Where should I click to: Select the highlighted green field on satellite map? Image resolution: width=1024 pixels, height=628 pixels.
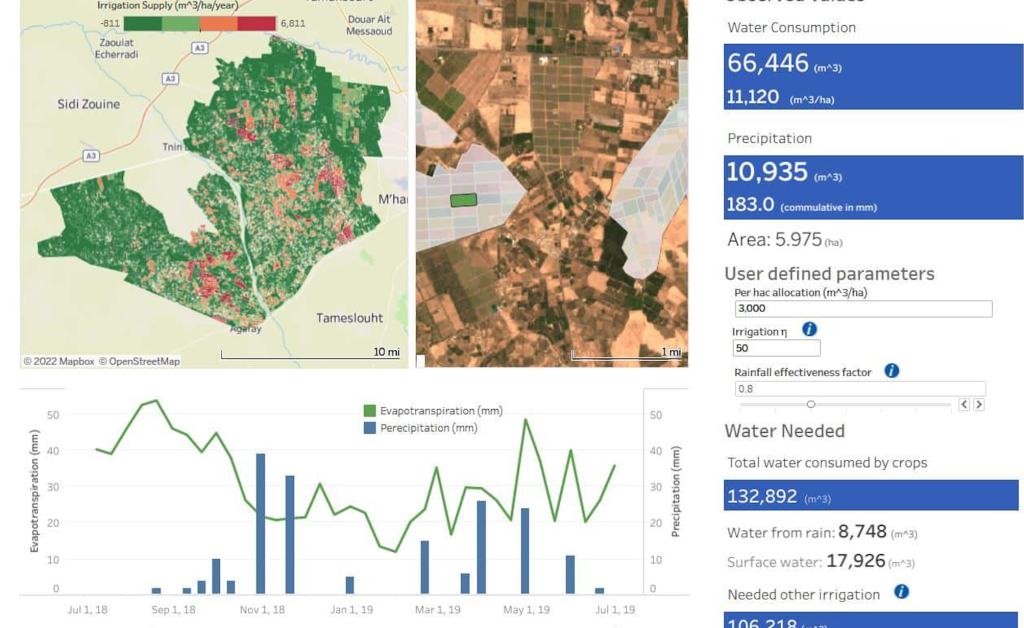464,200
